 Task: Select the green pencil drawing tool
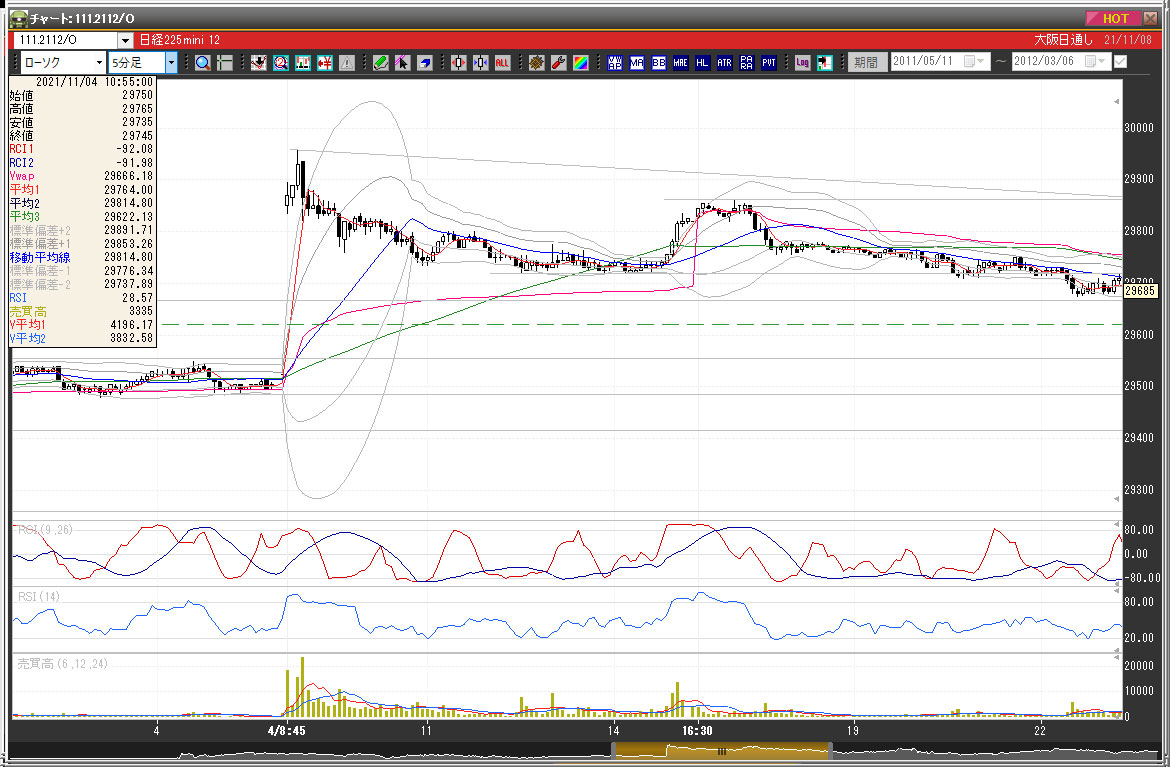381,63
